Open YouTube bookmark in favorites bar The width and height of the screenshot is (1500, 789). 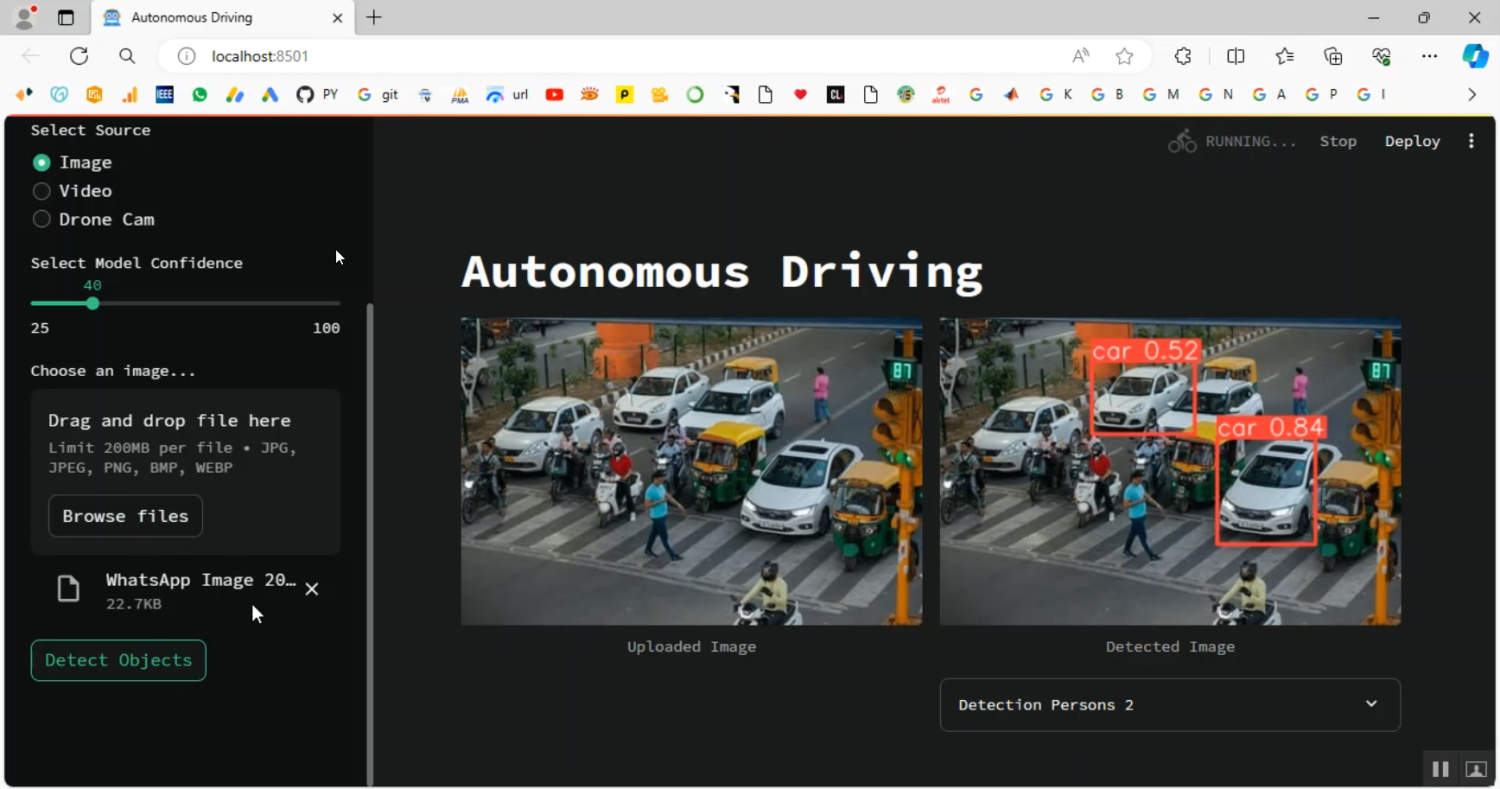coord(554,95)
